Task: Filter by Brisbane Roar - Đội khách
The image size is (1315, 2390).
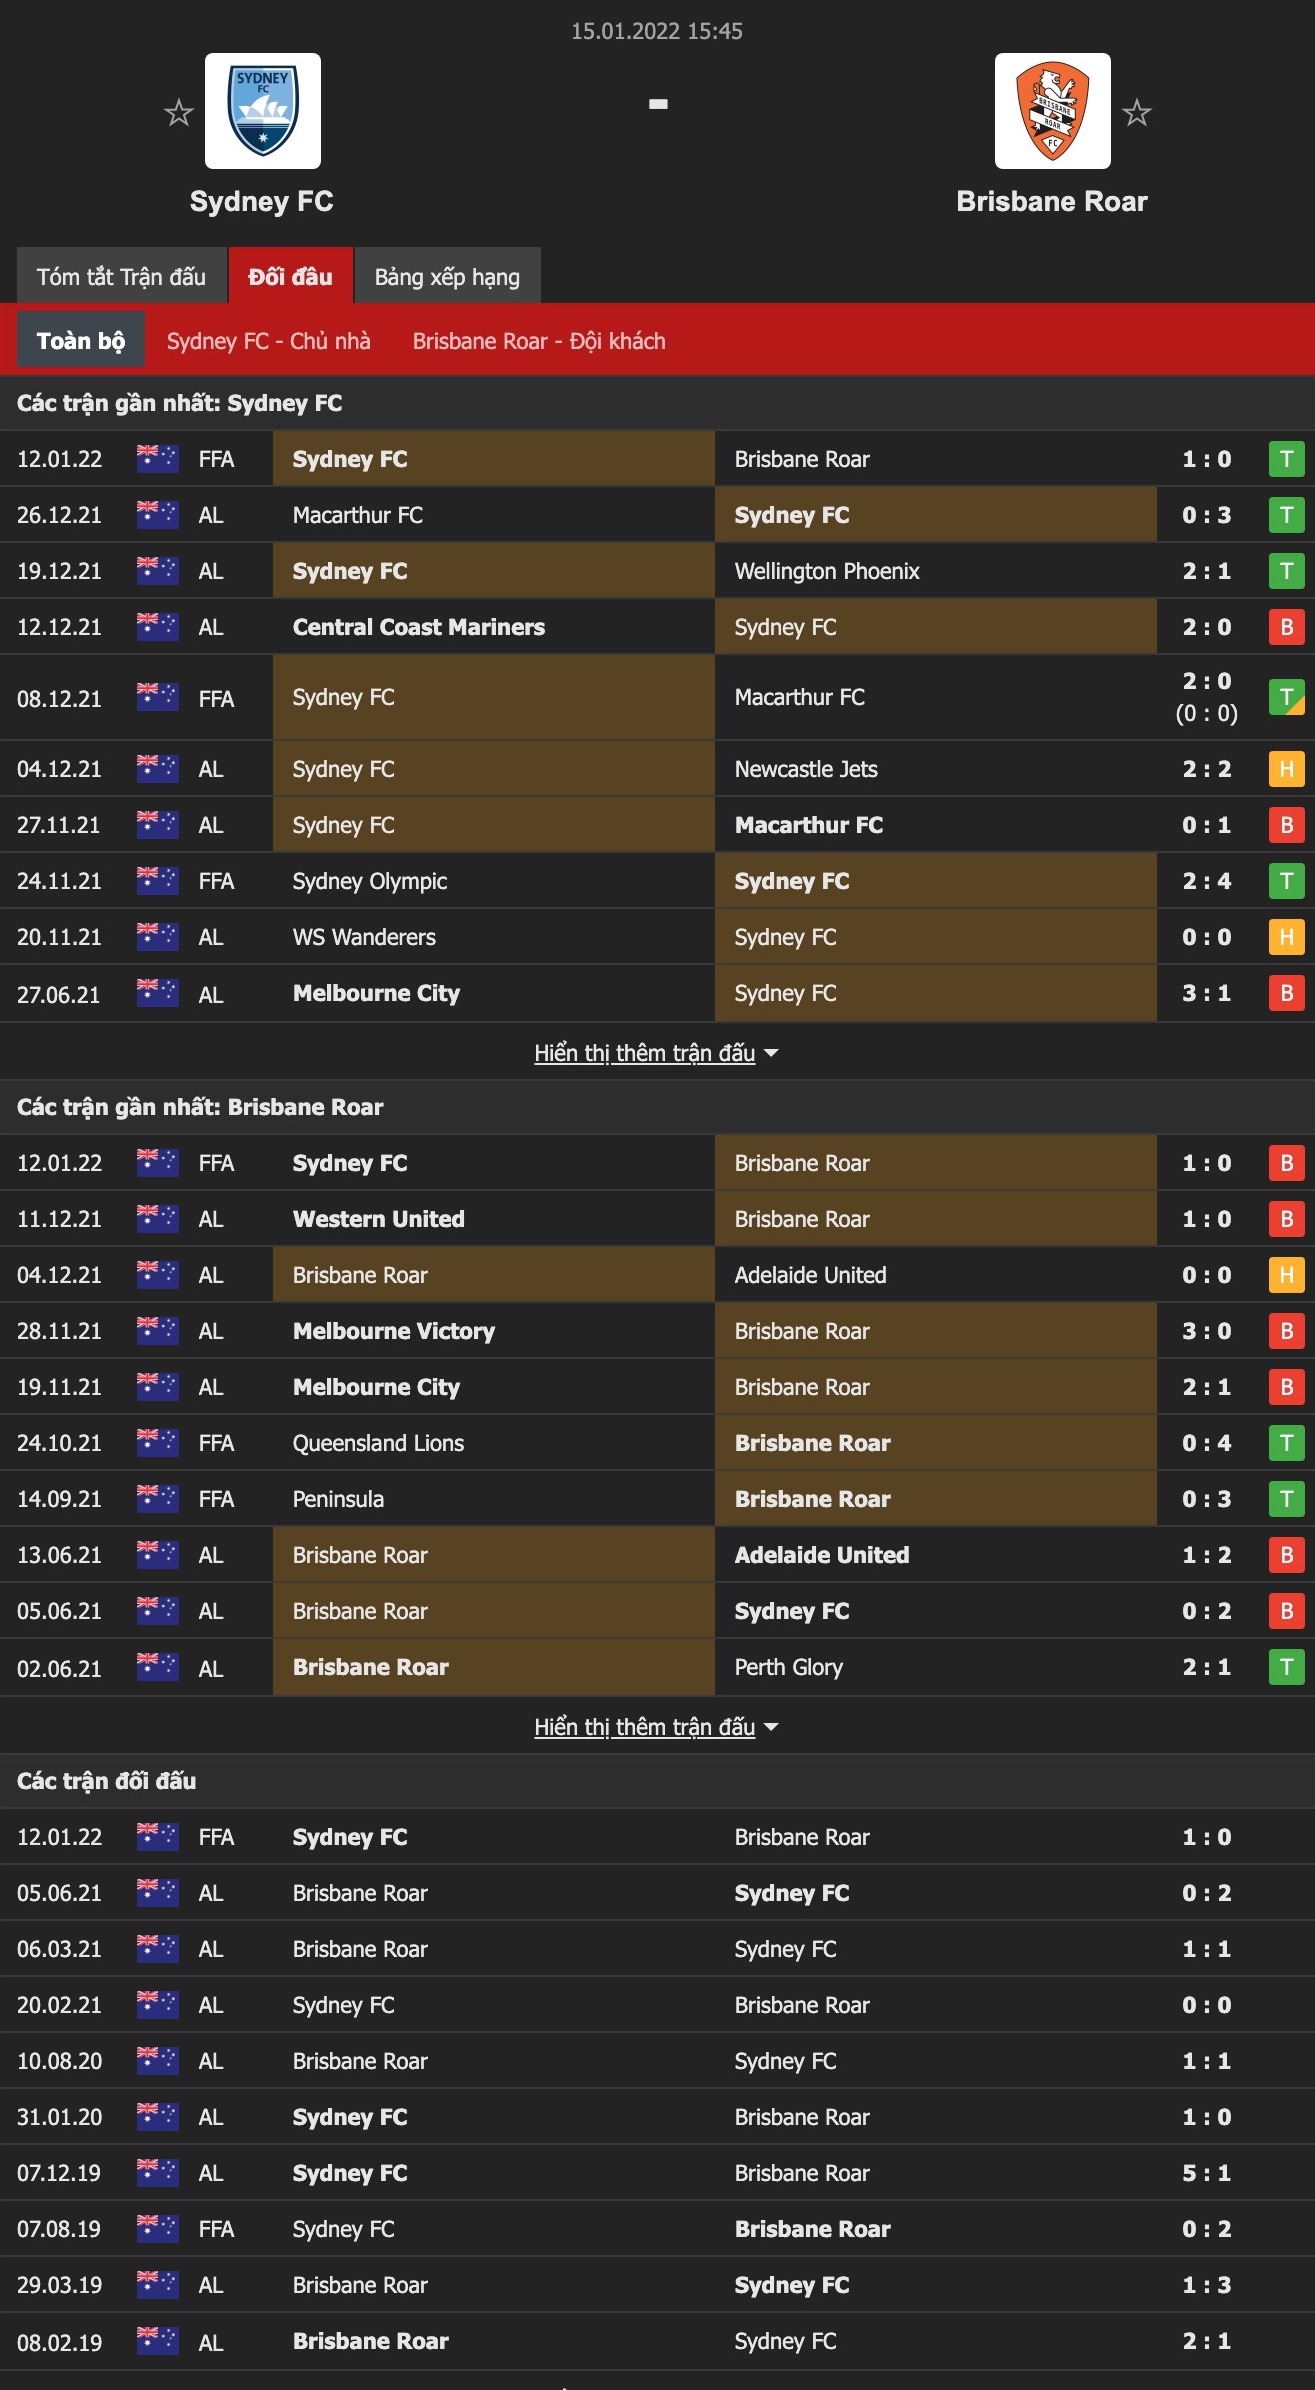Action: (x=539, y=341)
